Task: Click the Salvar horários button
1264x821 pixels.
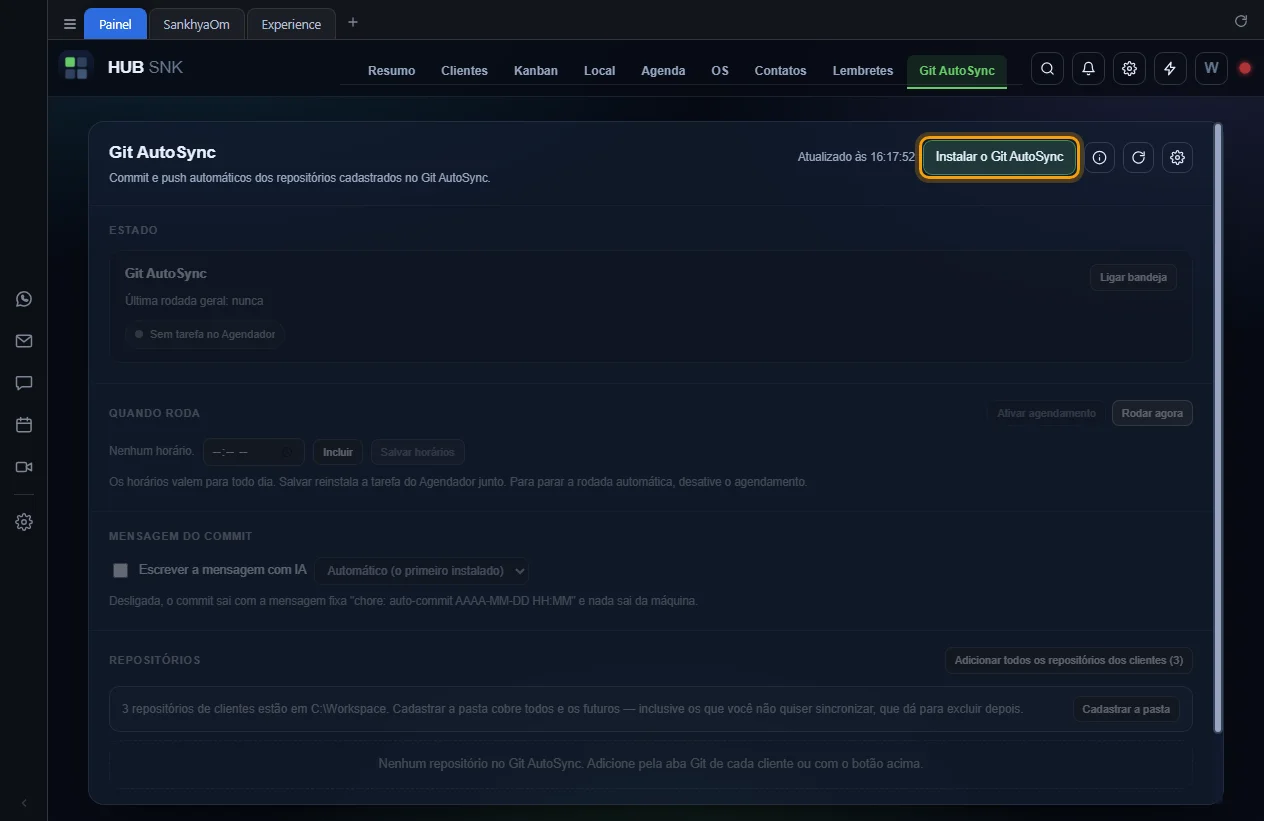Action: point(418,452)
